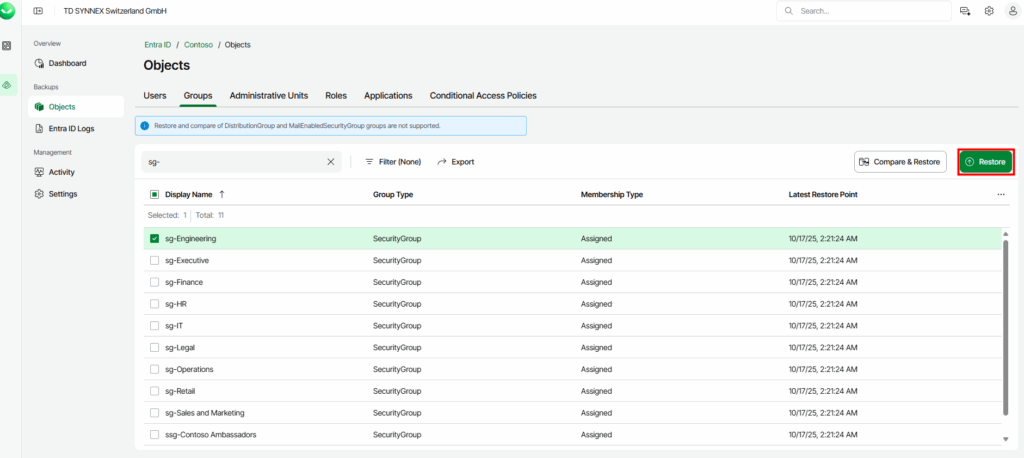
Task: Open the Conditional Access Policies tab
Action: pos(483,96)
